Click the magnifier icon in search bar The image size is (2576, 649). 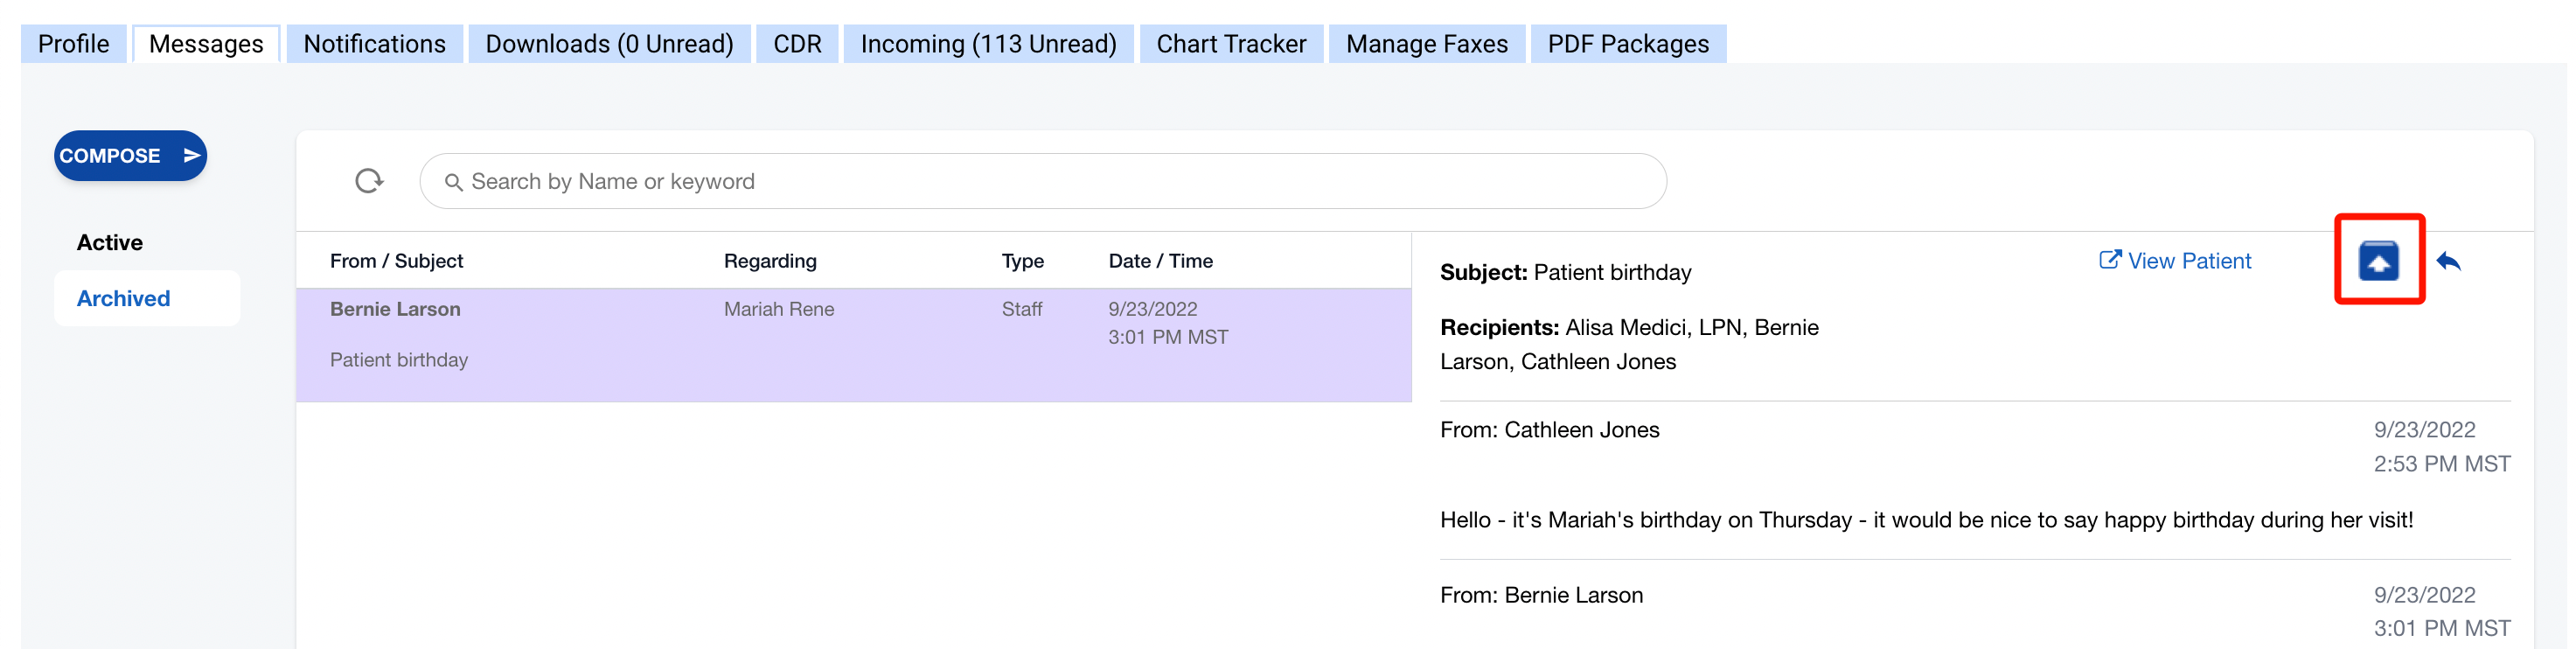(x=453, y=182)
